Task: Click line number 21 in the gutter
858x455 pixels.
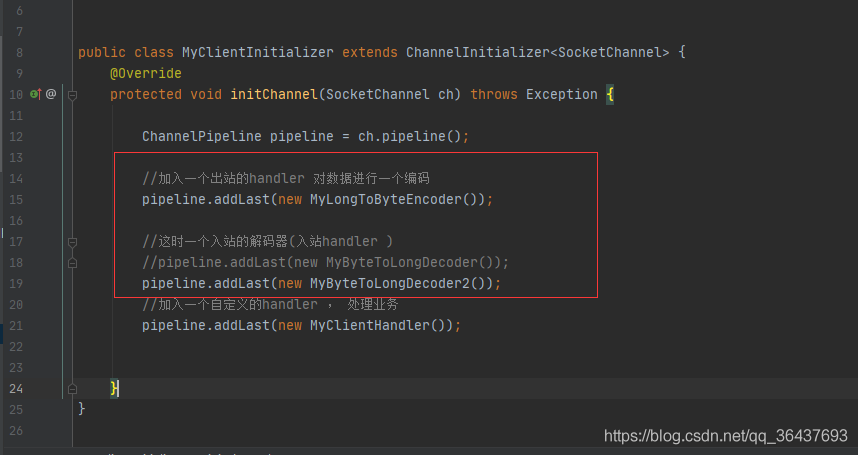Action: coord(16,326)
